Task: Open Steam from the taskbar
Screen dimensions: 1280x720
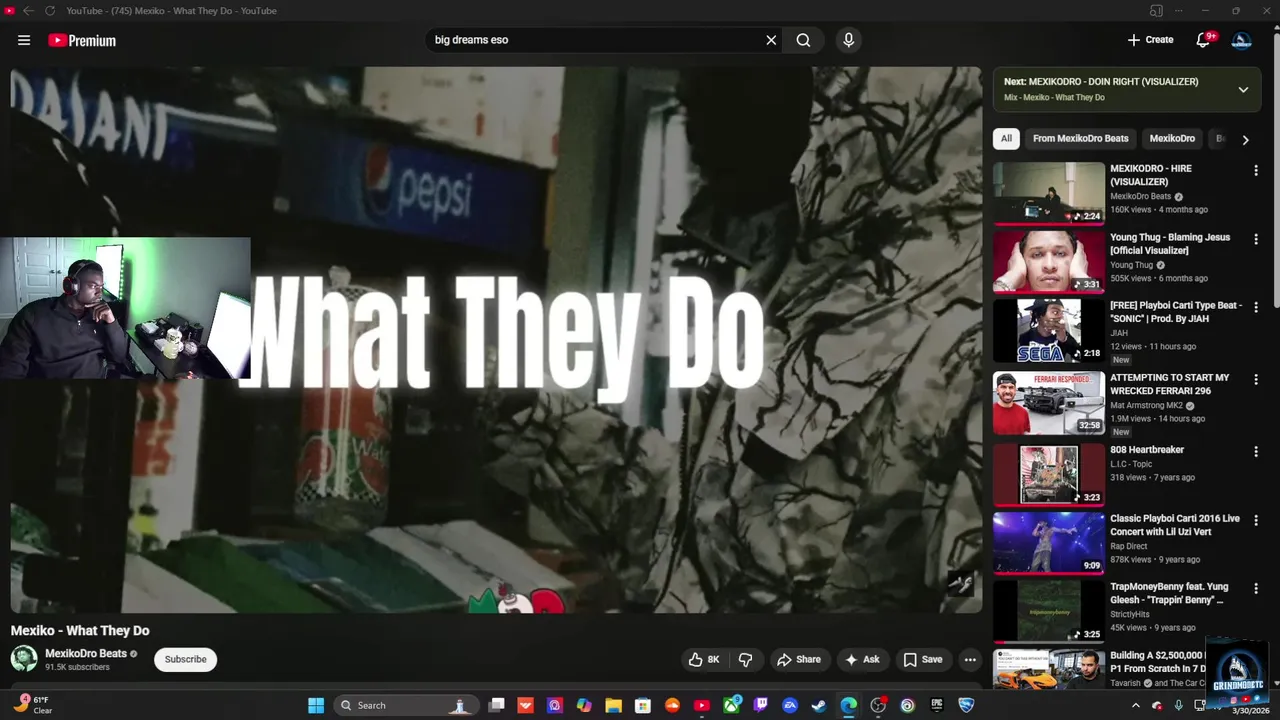Action: click(x=819, y=705)
